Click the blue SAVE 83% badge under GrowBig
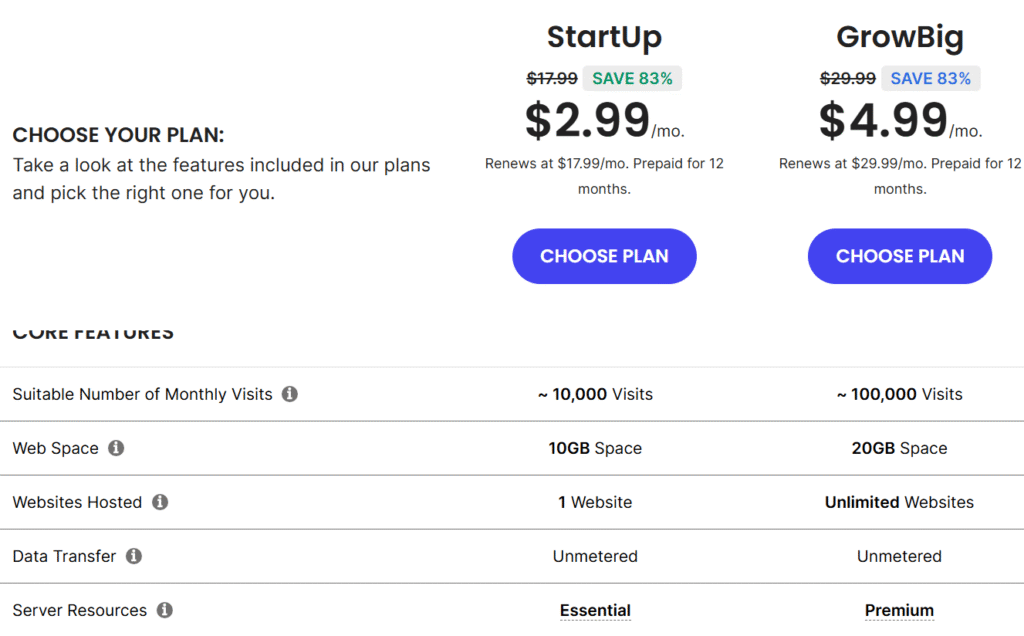Image resolution: width=1024 pixels, height=636 pixels. click(931, 78)
